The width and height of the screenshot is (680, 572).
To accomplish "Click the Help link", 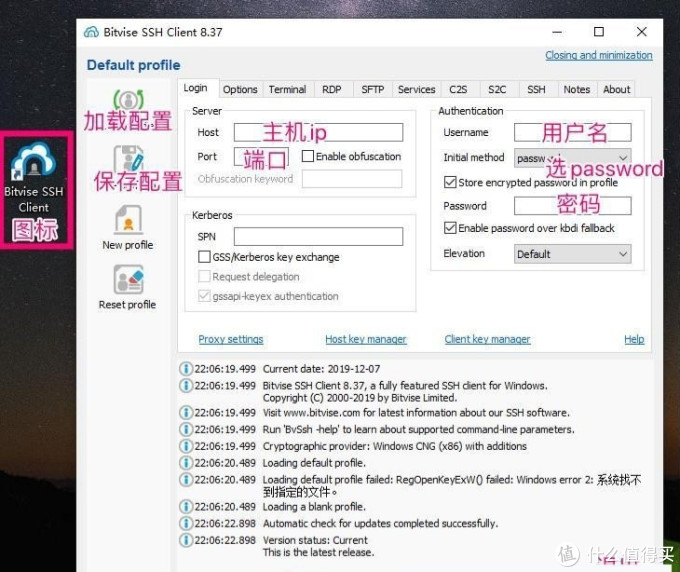I will pyautogui.click(x=634, y=339).
